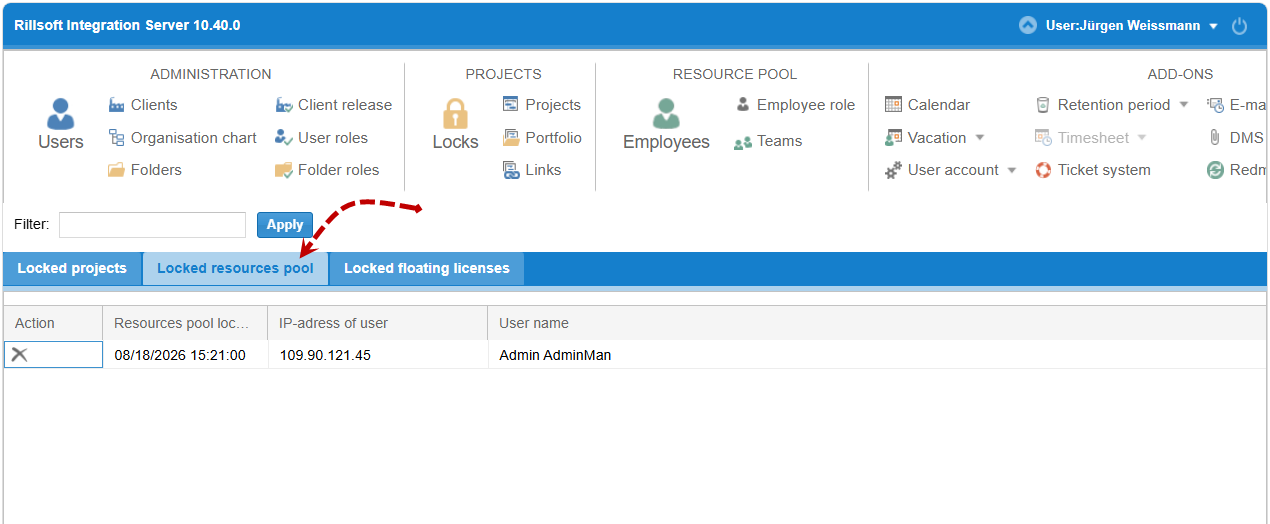Open Employees in Resource Pool
1270x524 pixels.
[666, 124]
